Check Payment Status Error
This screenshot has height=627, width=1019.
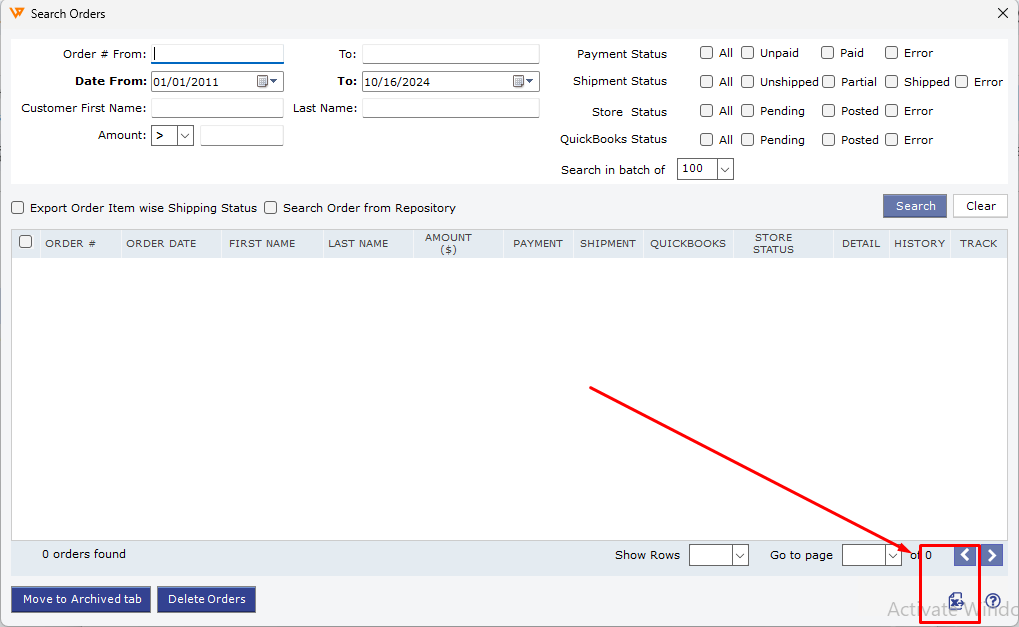[x=892, y=53]
